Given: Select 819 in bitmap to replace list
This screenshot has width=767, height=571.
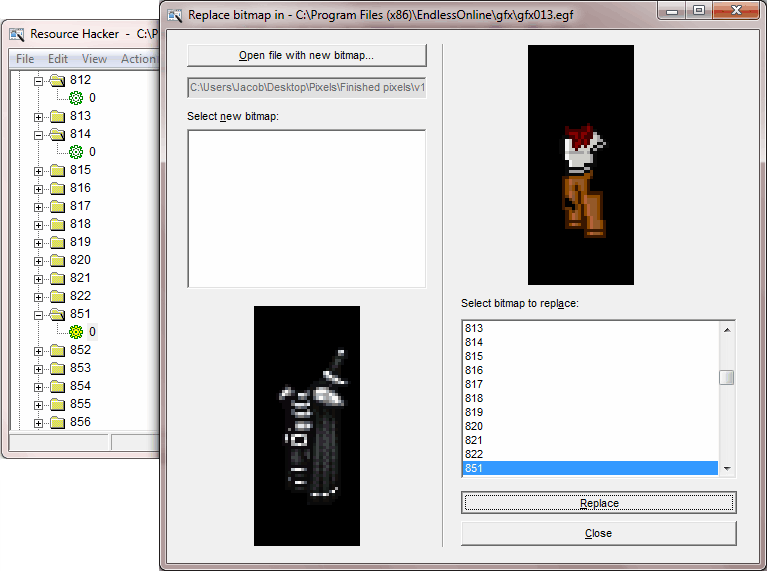Looking at the screenshot, I should [590, 412].
